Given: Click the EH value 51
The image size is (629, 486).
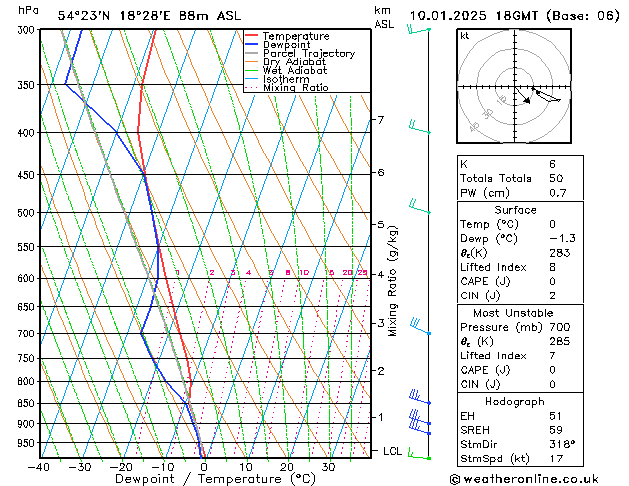Looking at the screenshot, I should (x=556, y=416).
